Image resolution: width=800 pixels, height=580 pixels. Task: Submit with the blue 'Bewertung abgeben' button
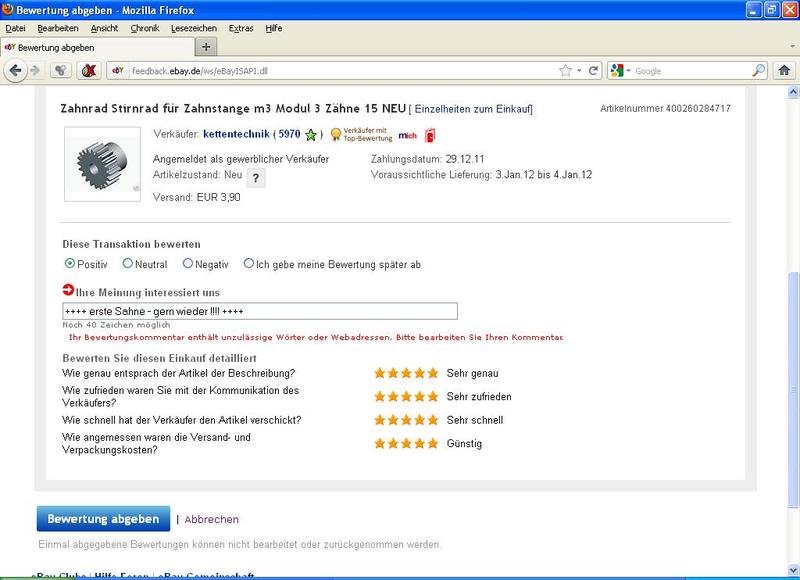[103, 519]
